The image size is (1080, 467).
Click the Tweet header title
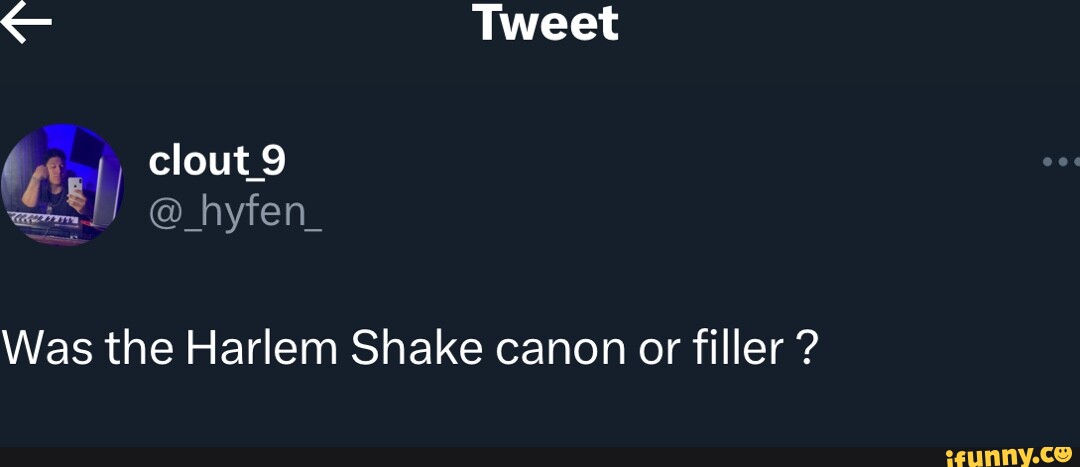tap(547, 24)
